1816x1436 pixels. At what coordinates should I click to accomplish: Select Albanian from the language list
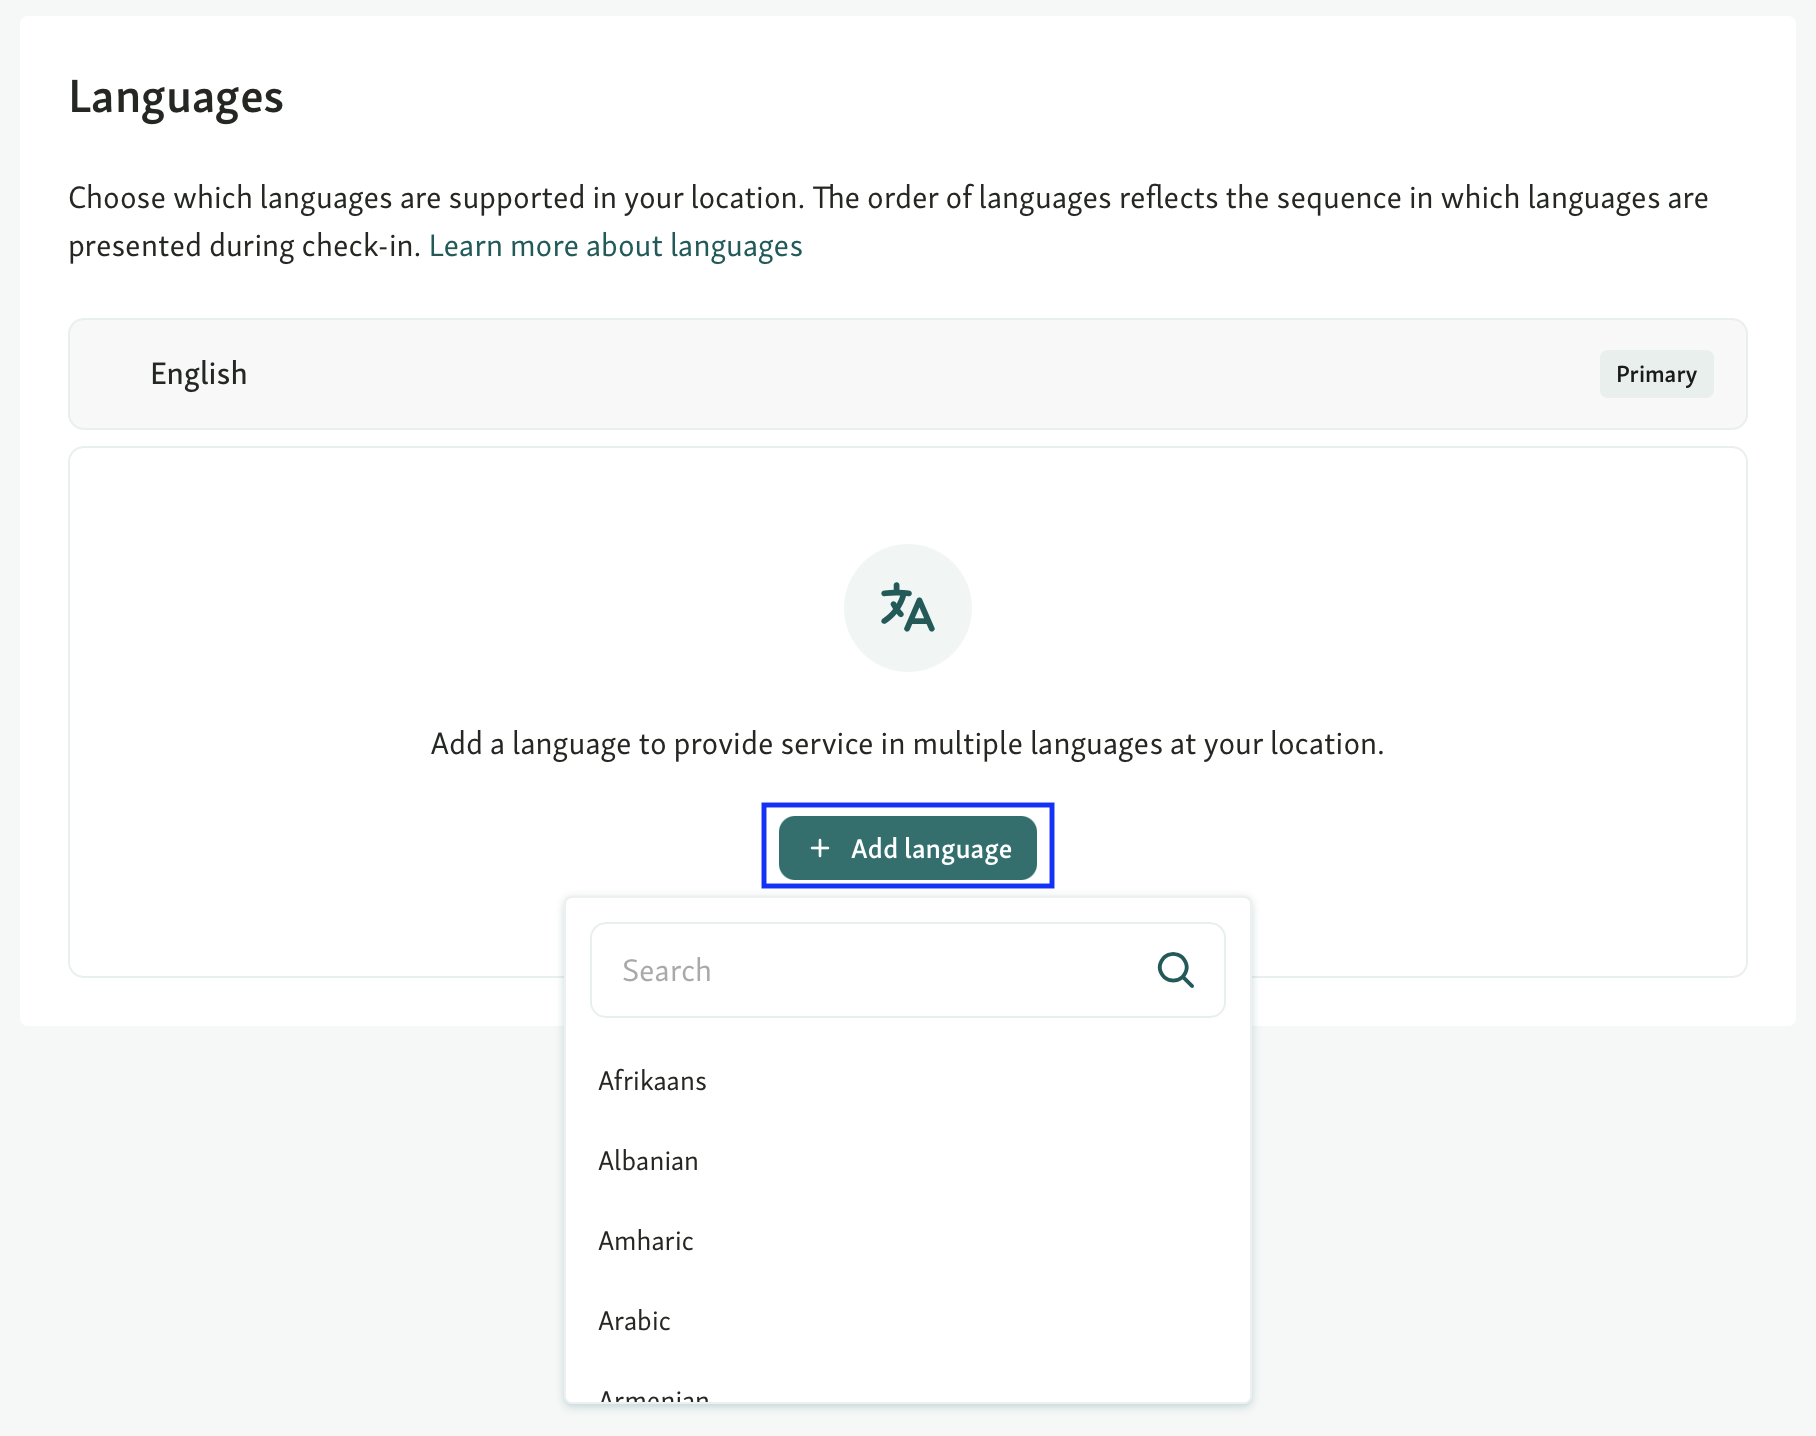click(x=648, y=1160)
